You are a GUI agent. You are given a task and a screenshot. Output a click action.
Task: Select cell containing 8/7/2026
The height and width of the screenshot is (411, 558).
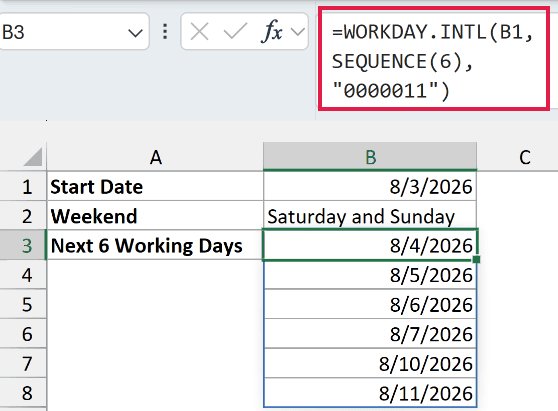(370, 334)
